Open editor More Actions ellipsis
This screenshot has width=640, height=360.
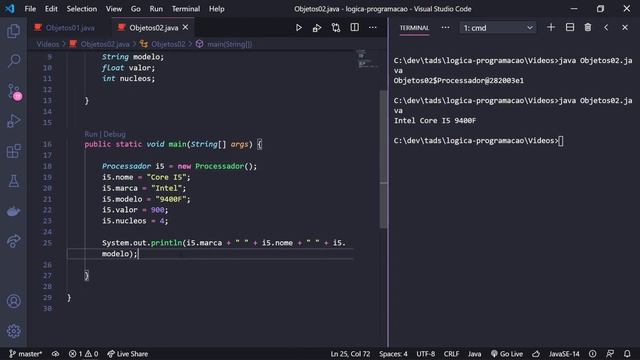373,28
